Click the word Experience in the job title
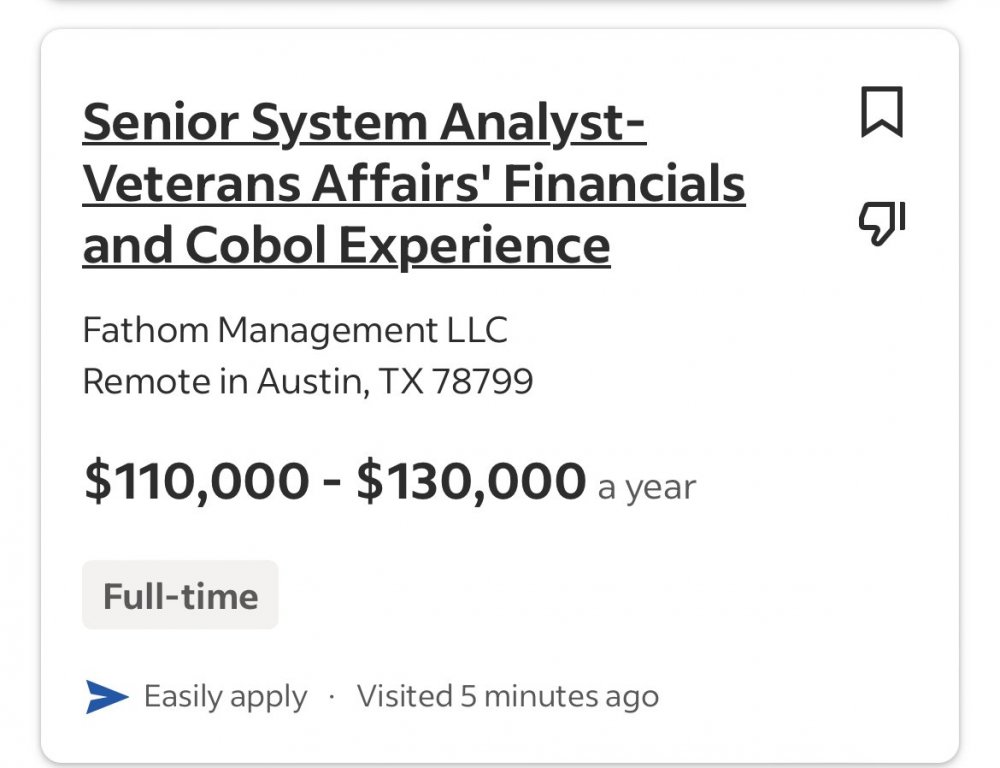This screenshot has width=1000, height=768. (473, 245)
